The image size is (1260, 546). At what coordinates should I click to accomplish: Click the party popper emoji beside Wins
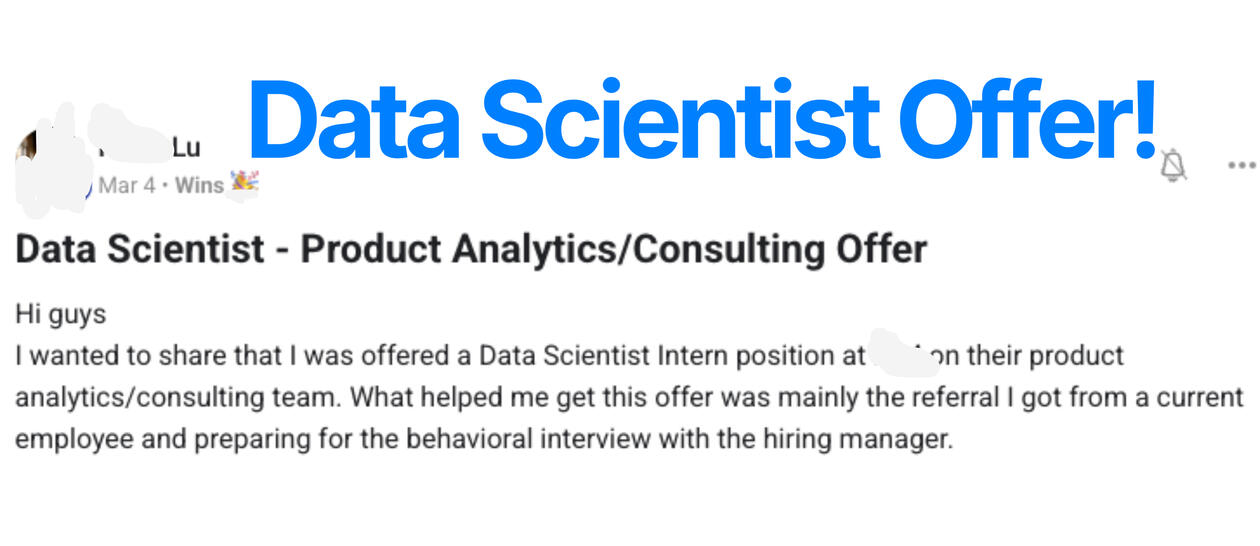tap(244, 184)
